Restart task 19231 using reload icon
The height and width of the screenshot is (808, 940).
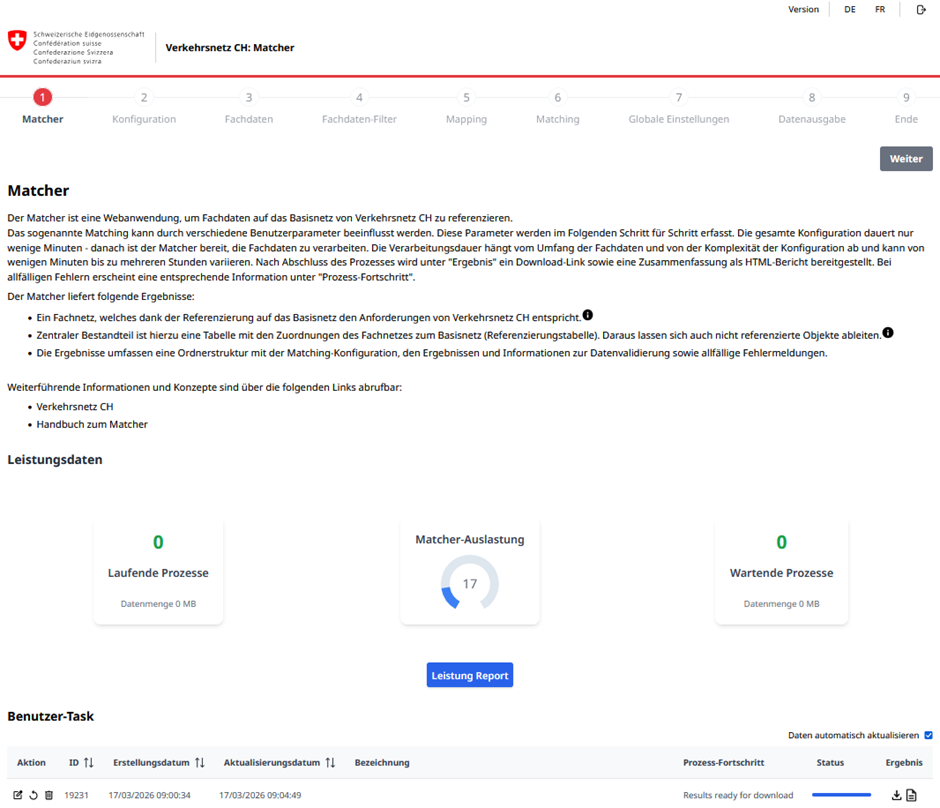point(33,795)
